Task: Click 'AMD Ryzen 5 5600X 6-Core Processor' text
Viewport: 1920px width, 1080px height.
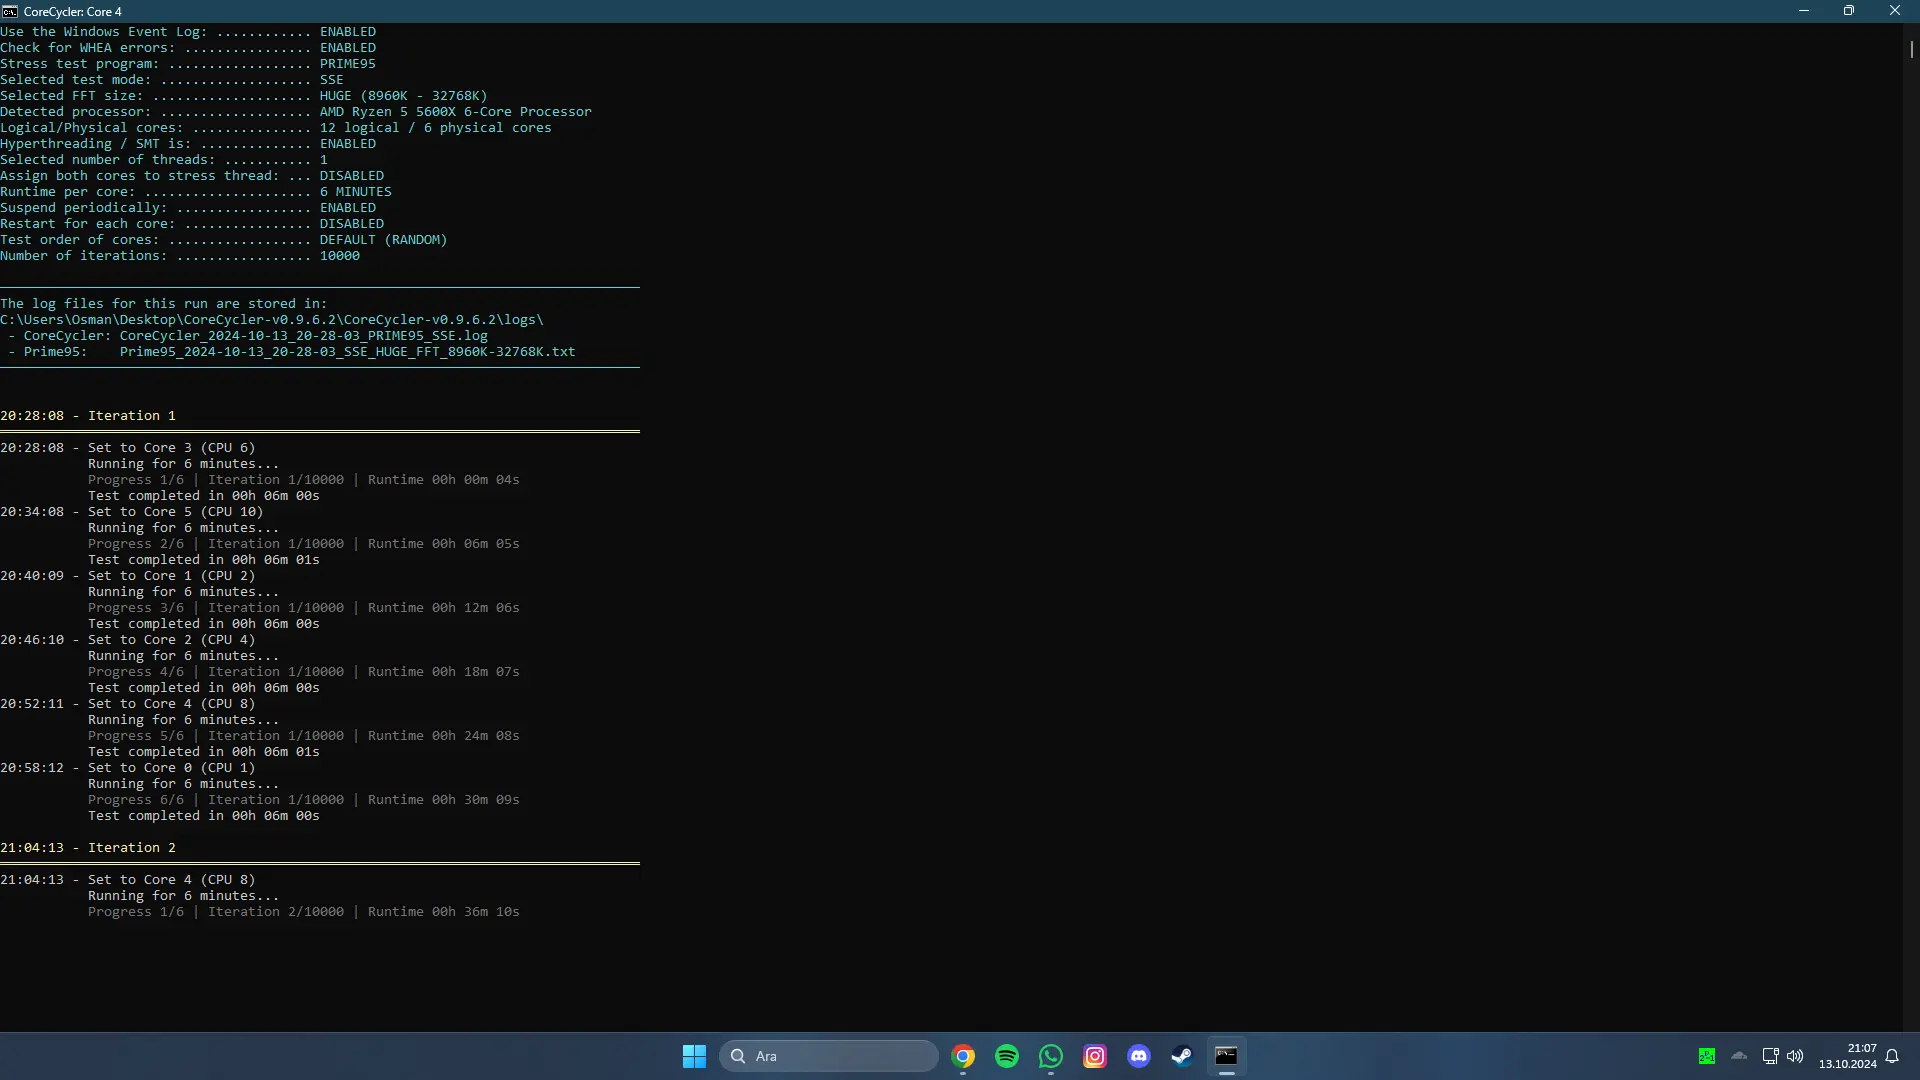Action: 456,112
